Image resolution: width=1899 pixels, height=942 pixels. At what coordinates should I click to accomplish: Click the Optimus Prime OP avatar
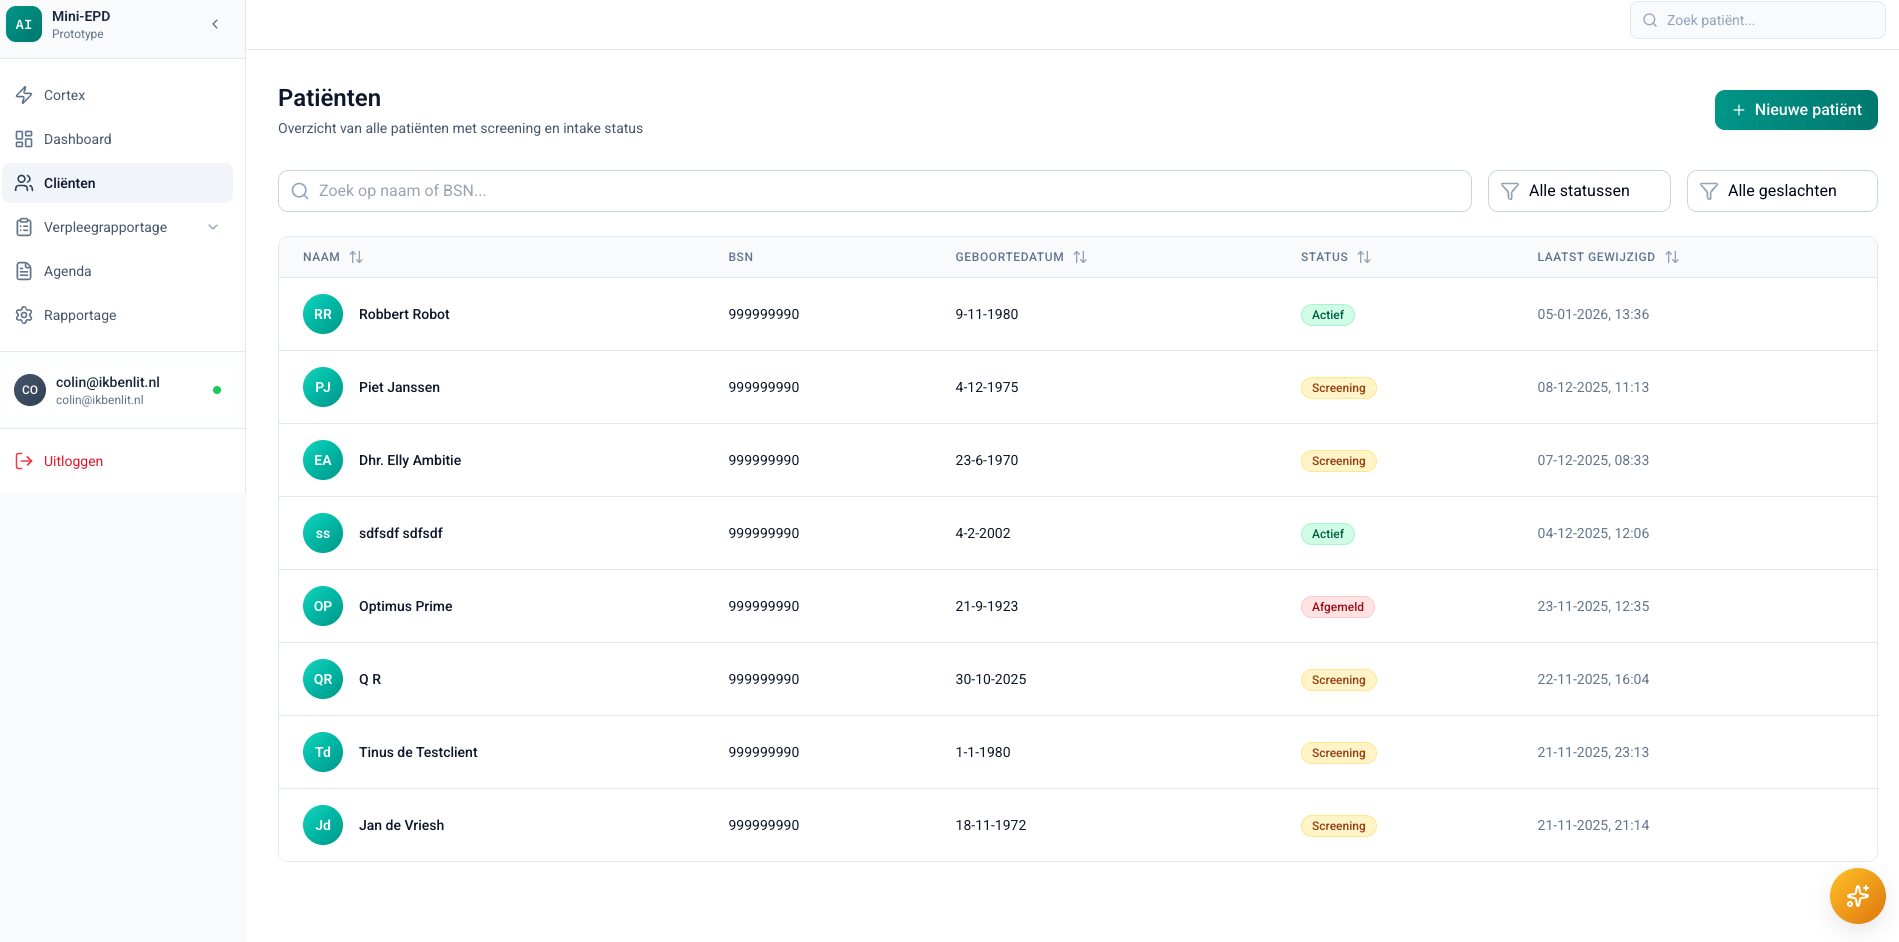coord(323,606)
